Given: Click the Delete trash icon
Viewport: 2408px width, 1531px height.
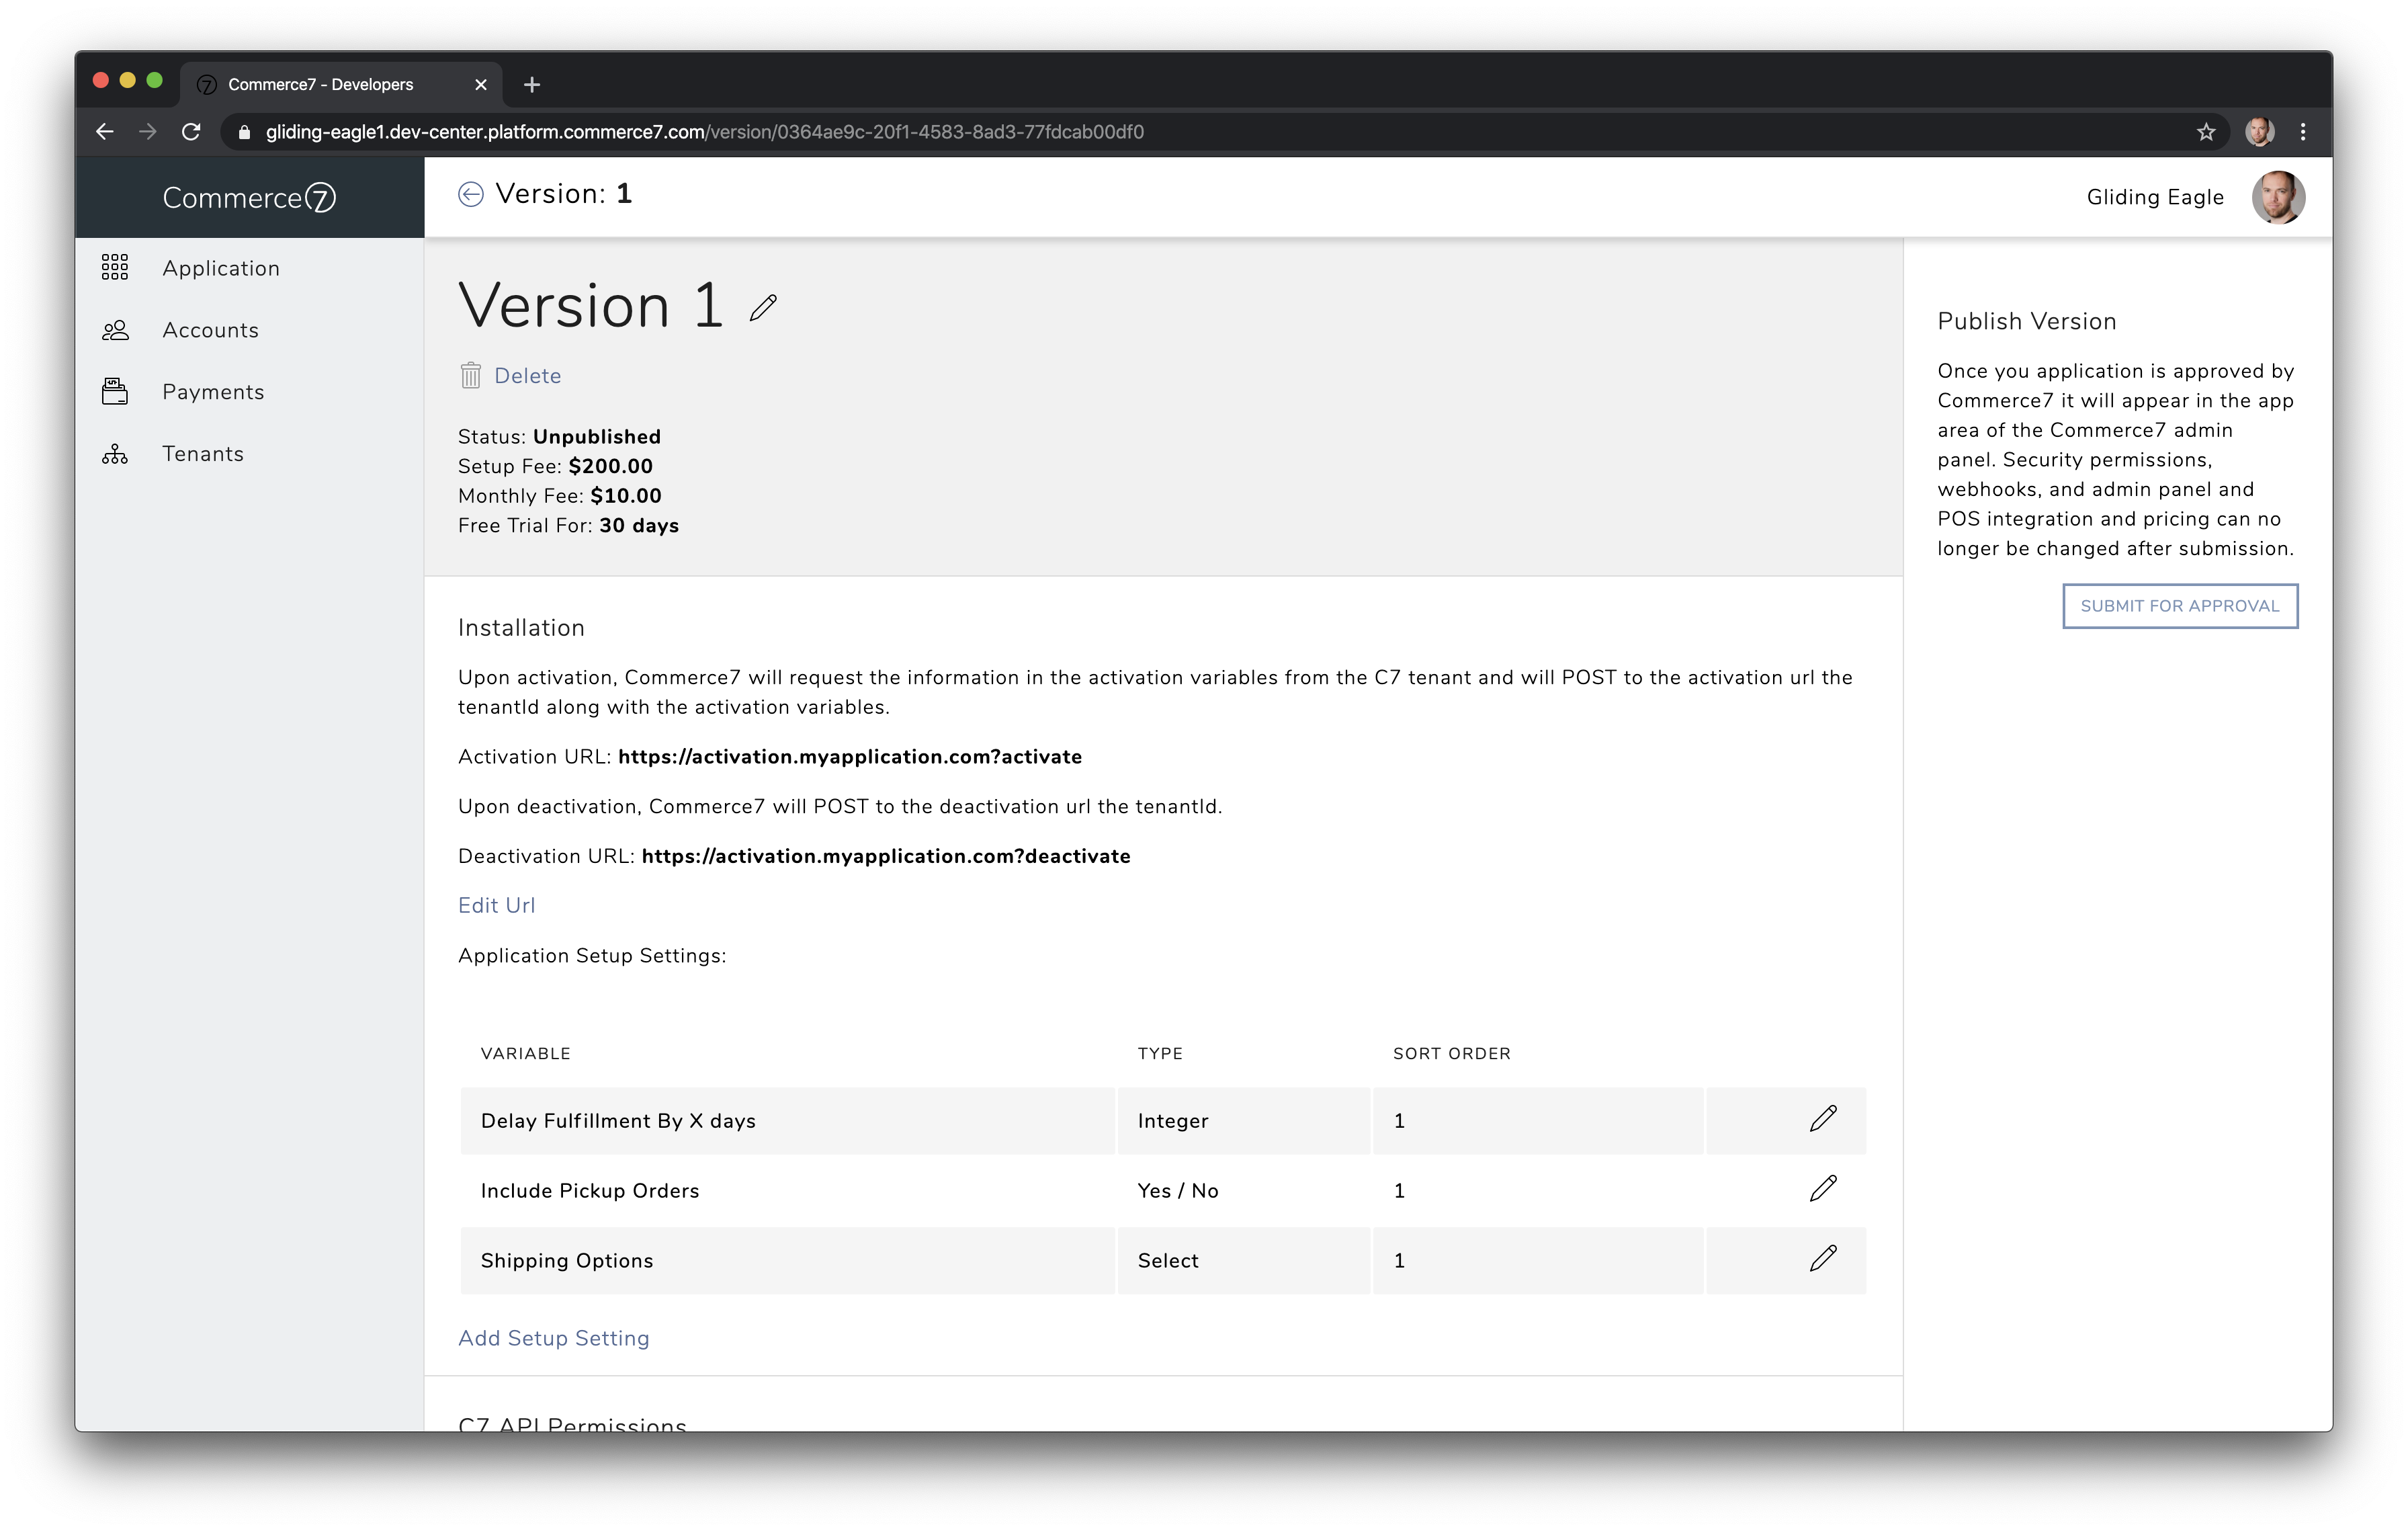Looking at the screenshot, I should click(x=471, y=376).
